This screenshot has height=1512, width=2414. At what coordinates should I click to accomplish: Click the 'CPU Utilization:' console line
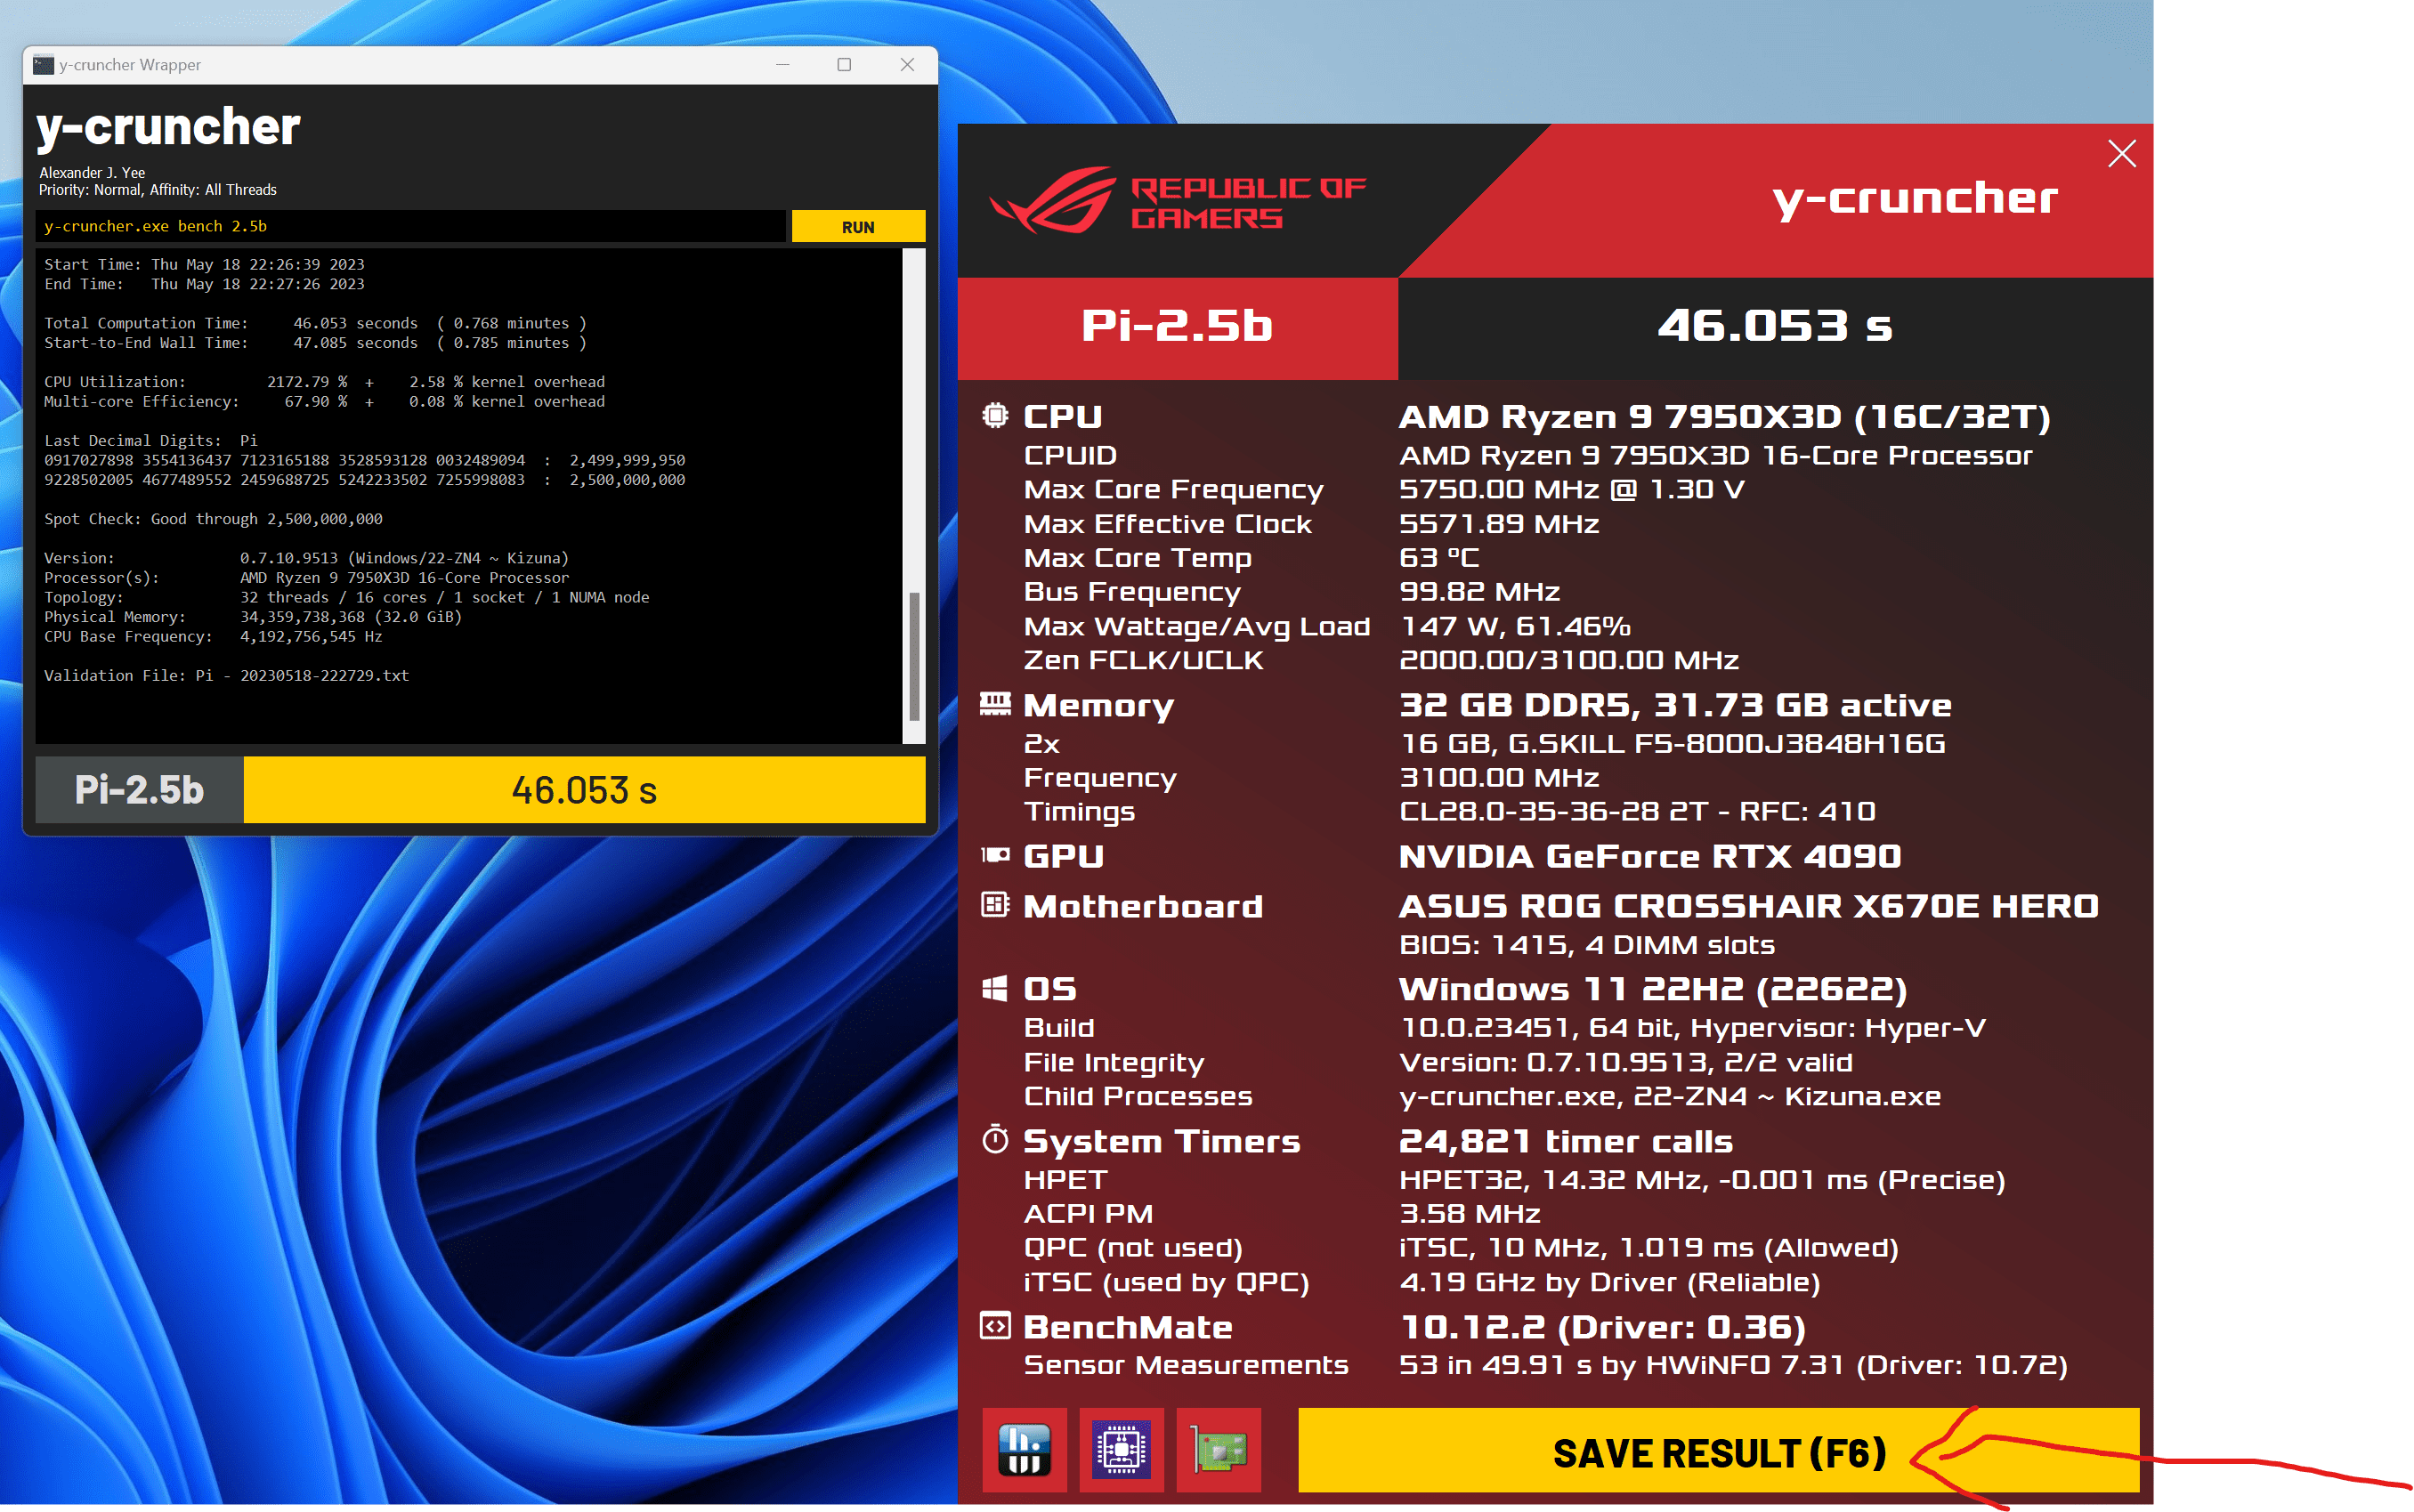325,382
